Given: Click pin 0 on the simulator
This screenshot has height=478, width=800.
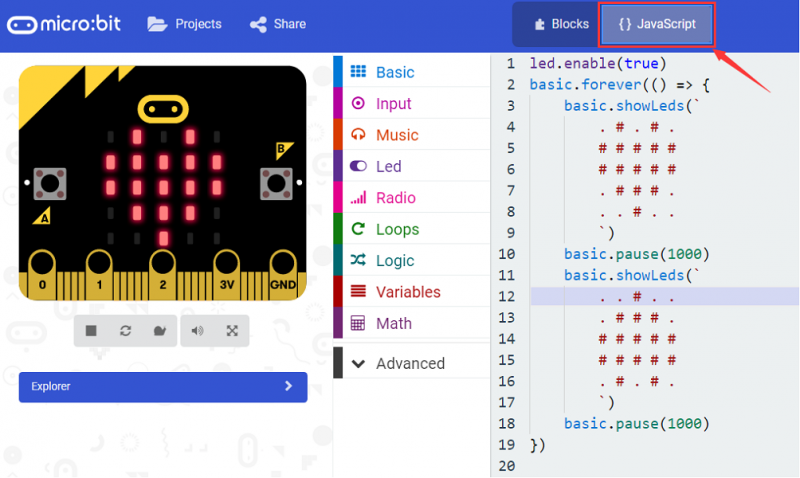Looking at the screenshot, I should [42, 275].
